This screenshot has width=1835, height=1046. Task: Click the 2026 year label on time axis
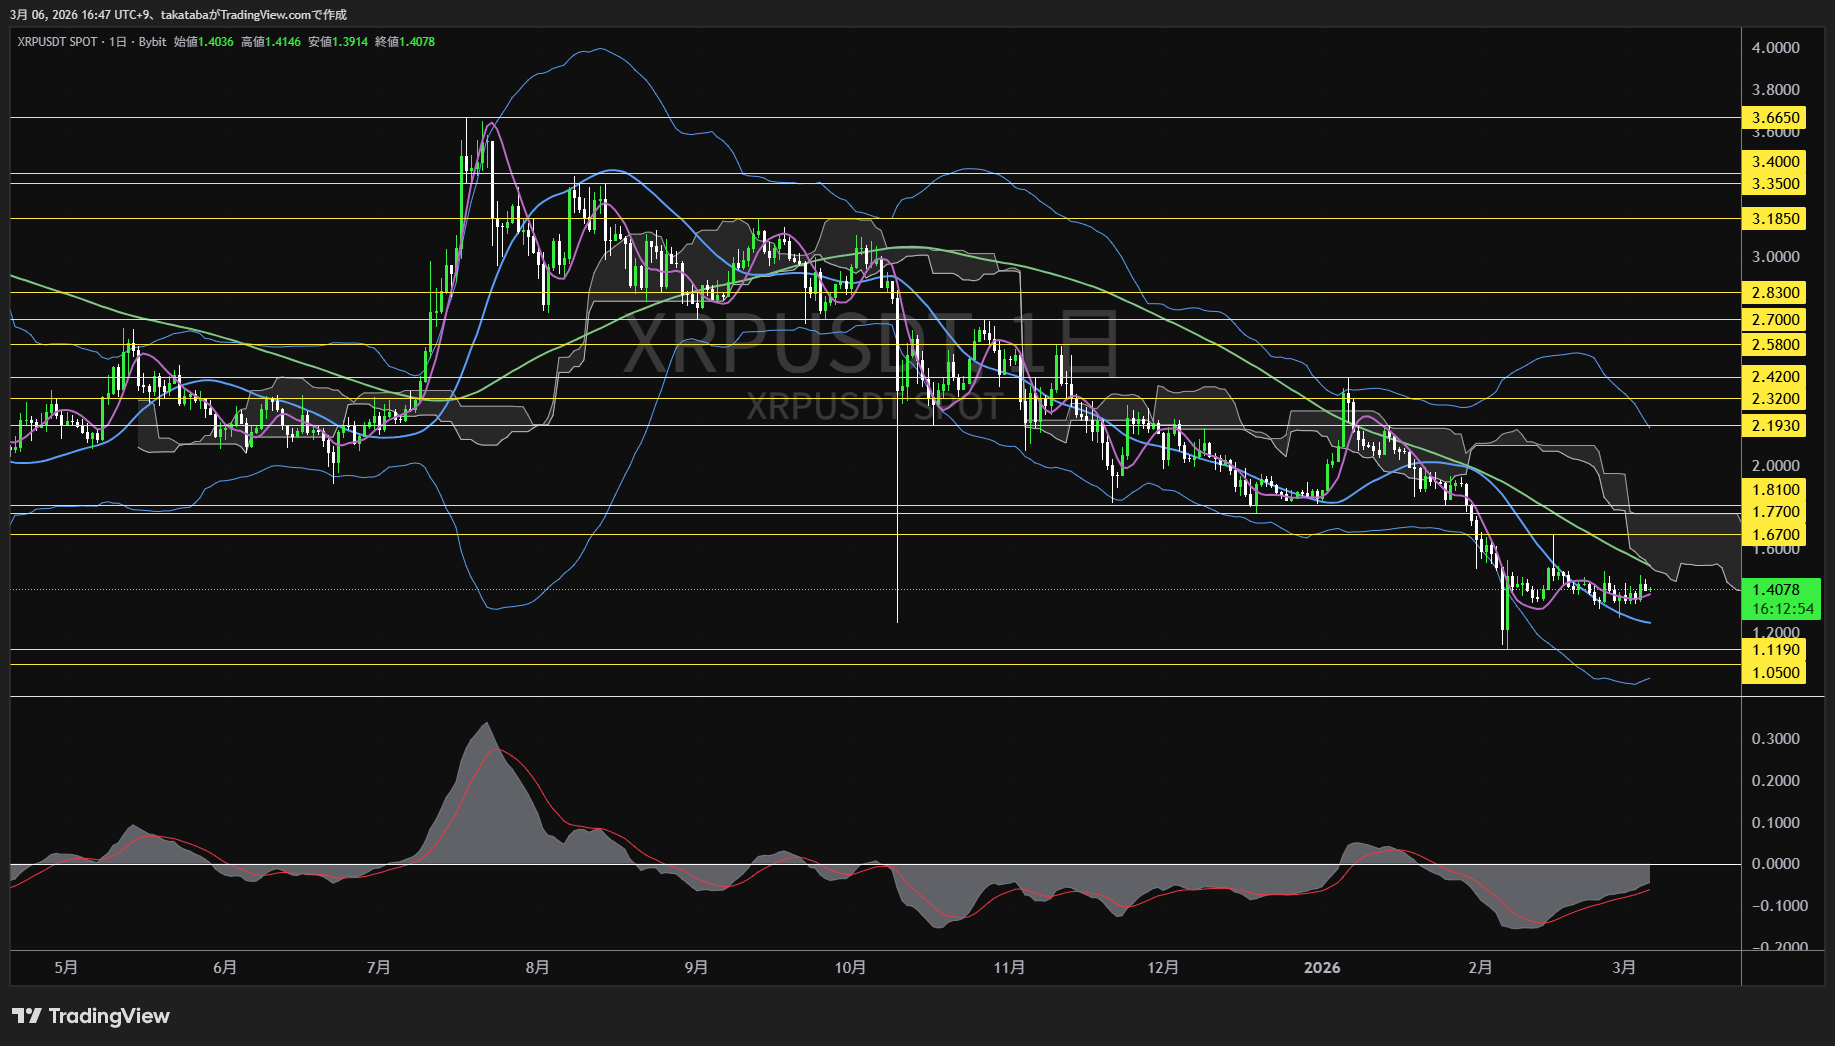click(1322, 967)
